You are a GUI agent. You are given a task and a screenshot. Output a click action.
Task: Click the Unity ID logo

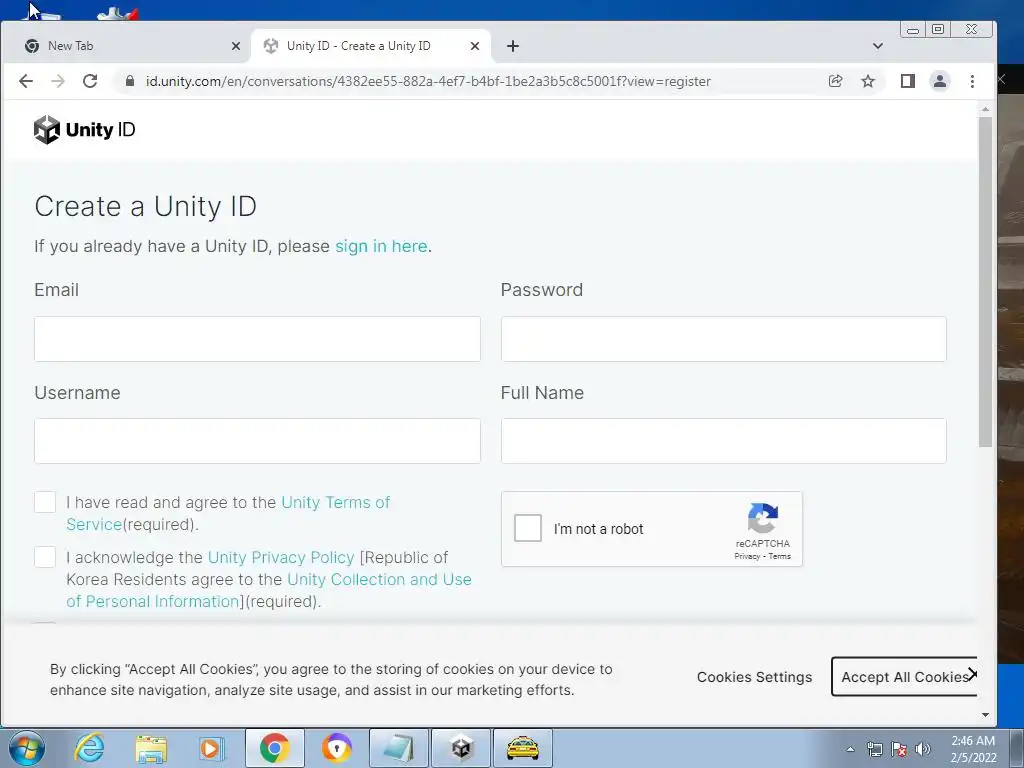(84, 129)
